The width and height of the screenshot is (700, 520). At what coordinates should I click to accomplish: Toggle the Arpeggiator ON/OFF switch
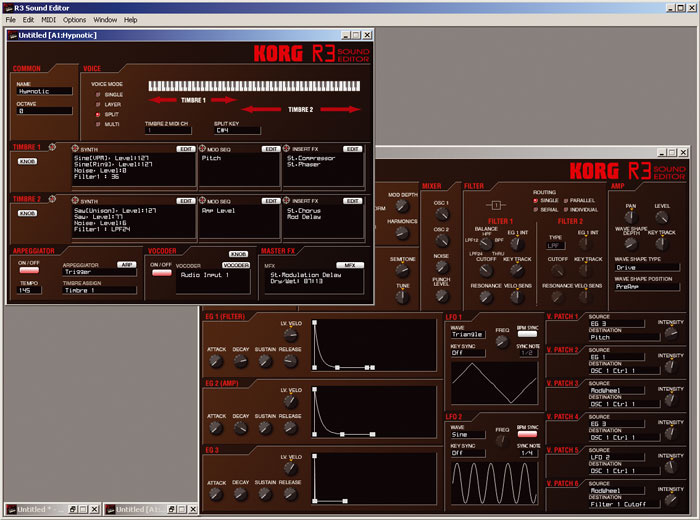(29, 270)
